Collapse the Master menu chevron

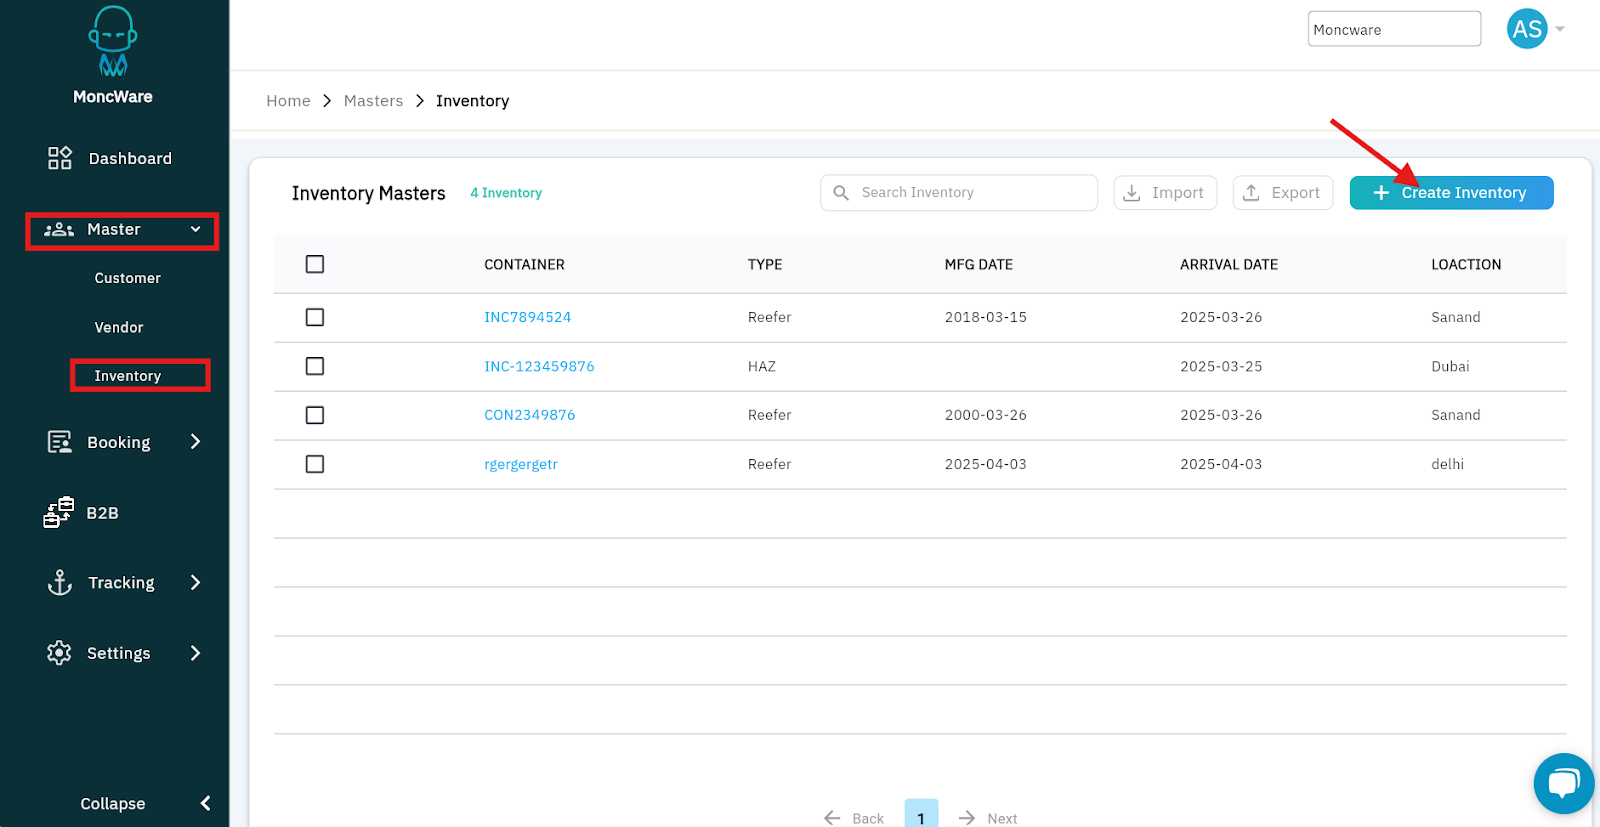click(x=196, y=230)
